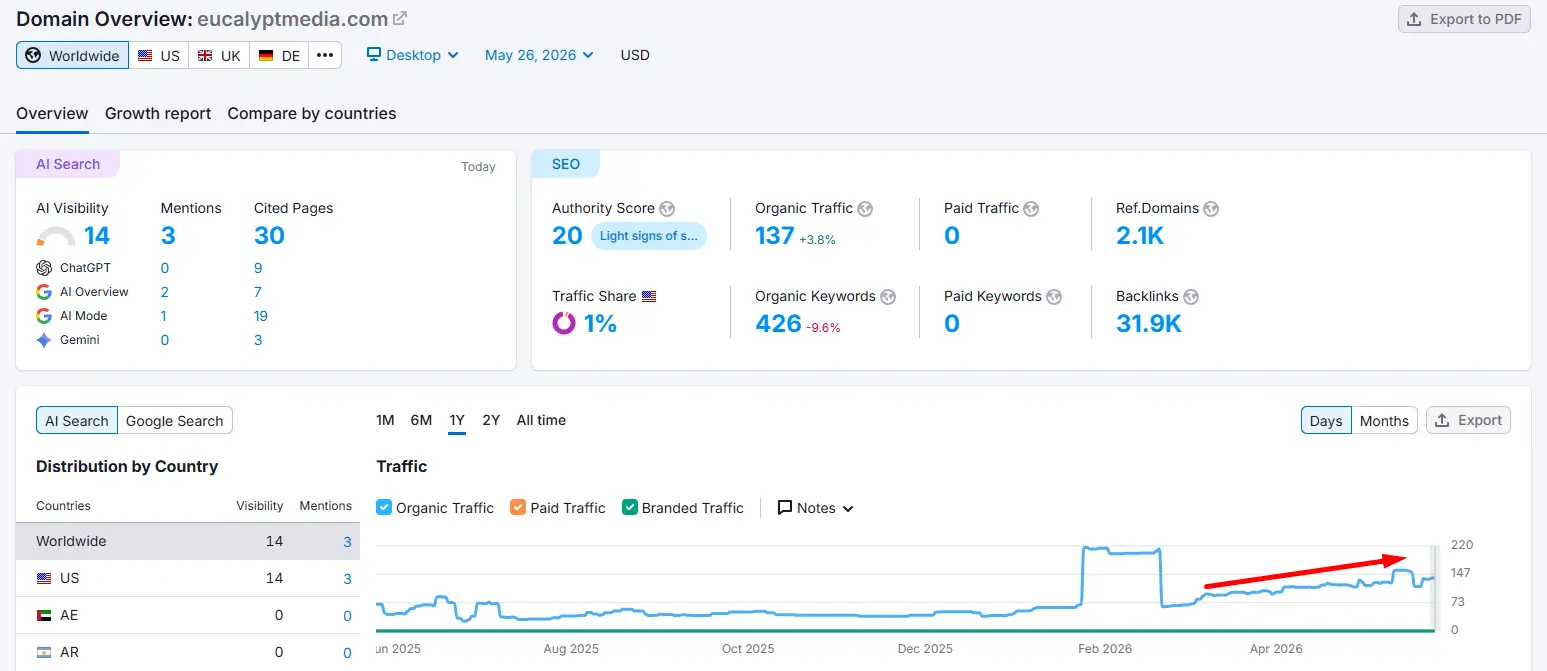Open the Desktop device dropdown
This screenshot has height=671, width=1547.
pos(412,55)
